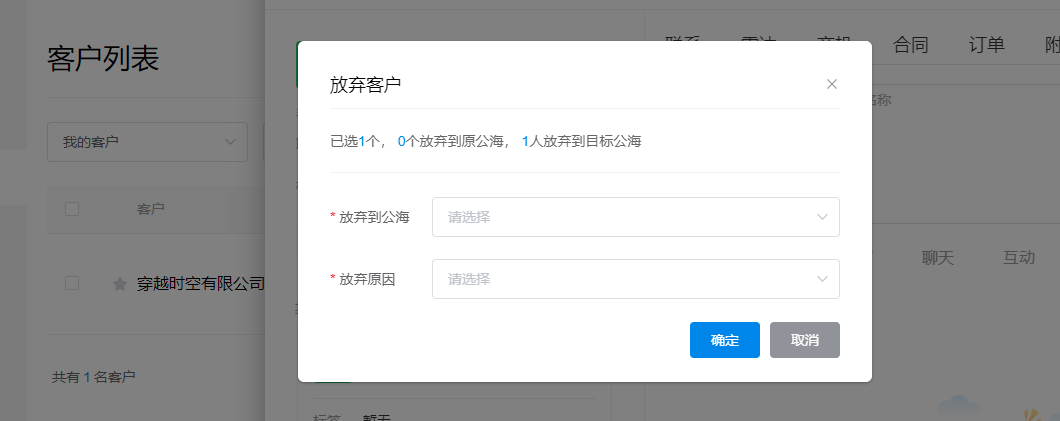Open the 互动 tab
Screen dimensions: 1060x421
tap(1018, 258)
